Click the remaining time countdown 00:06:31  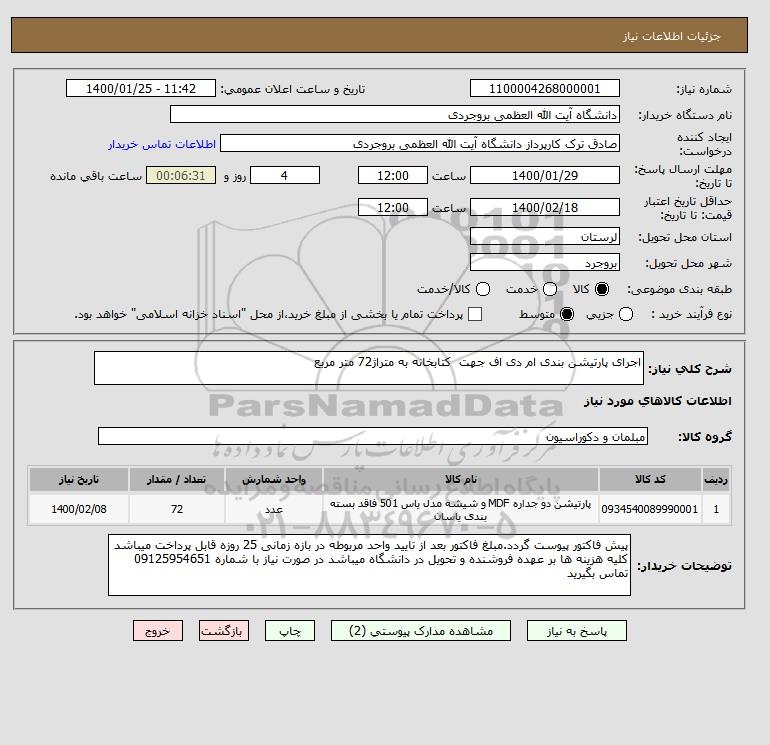click(181, 175)
